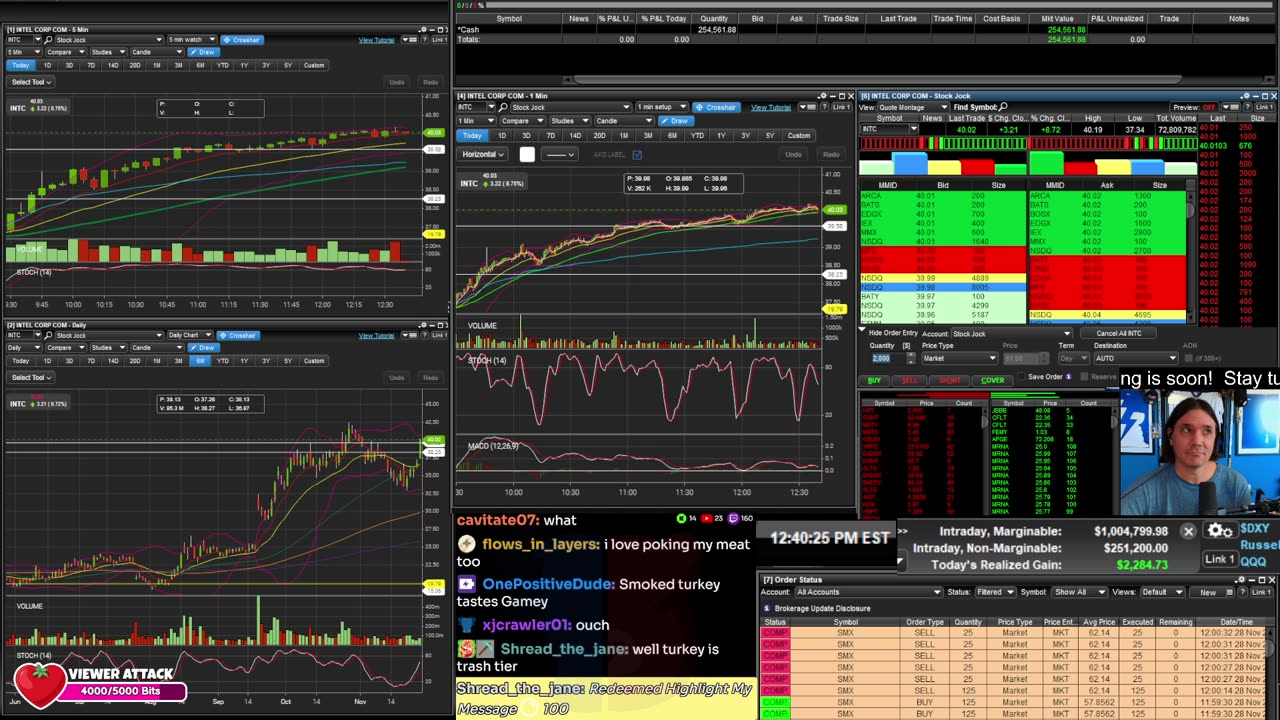Open Horizontal tool dropdown in 1 Min chart
The height and width of the screenshot is (720, 1280).
point(483,154)
